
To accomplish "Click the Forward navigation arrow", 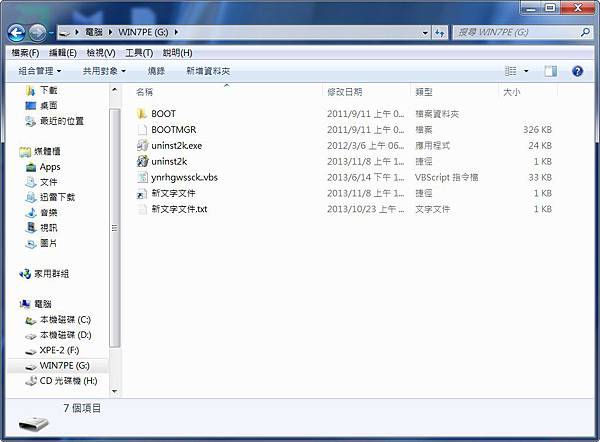I will (38, 33).
